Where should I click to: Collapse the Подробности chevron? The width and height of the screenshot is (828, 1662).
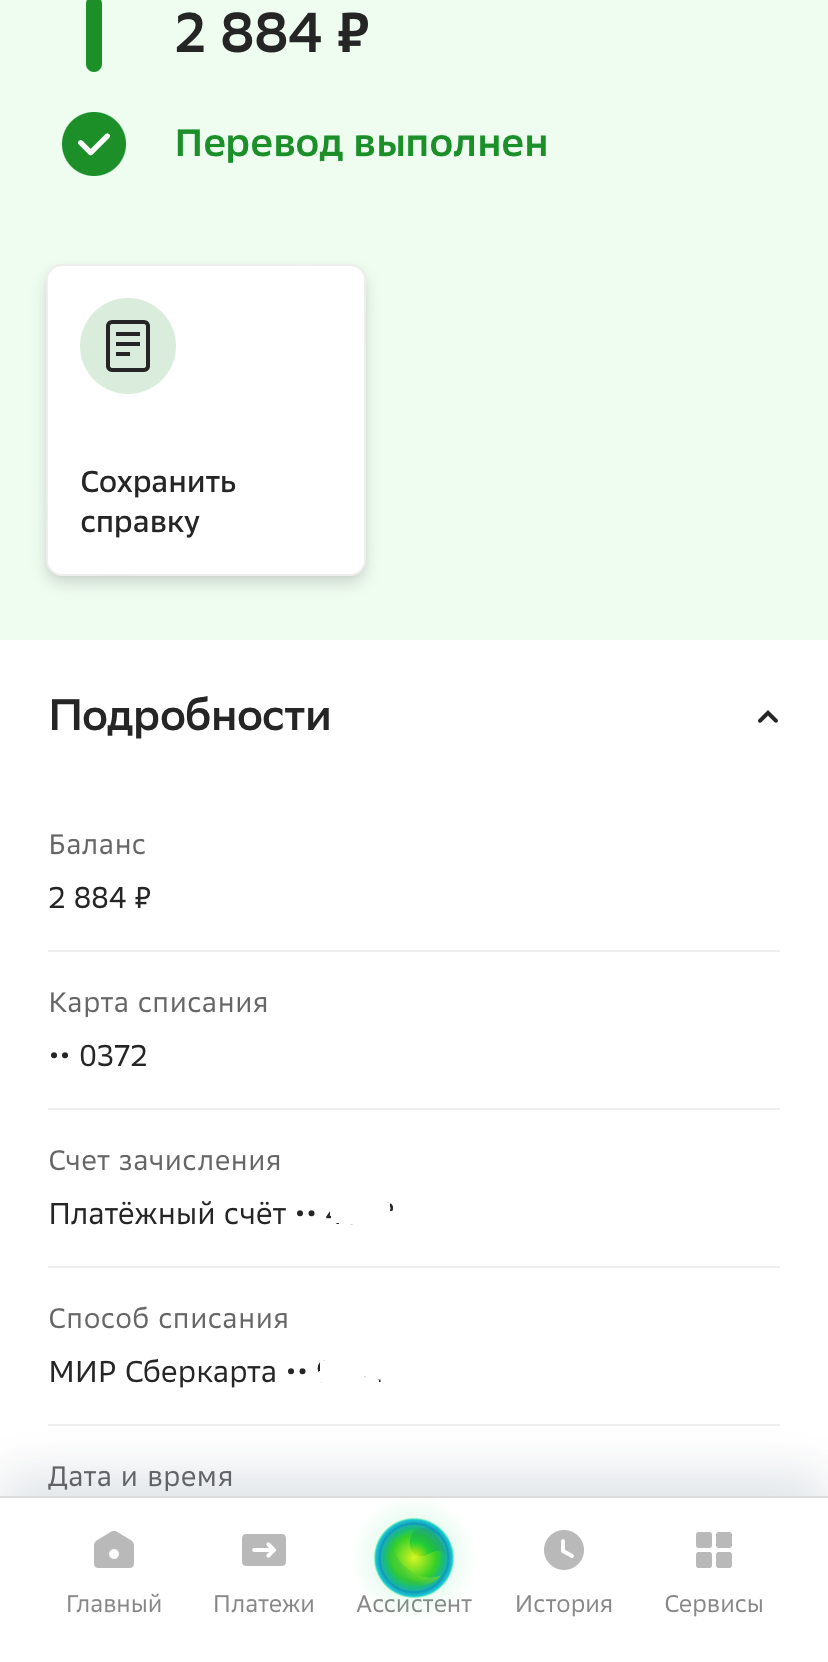coord(767,717)
